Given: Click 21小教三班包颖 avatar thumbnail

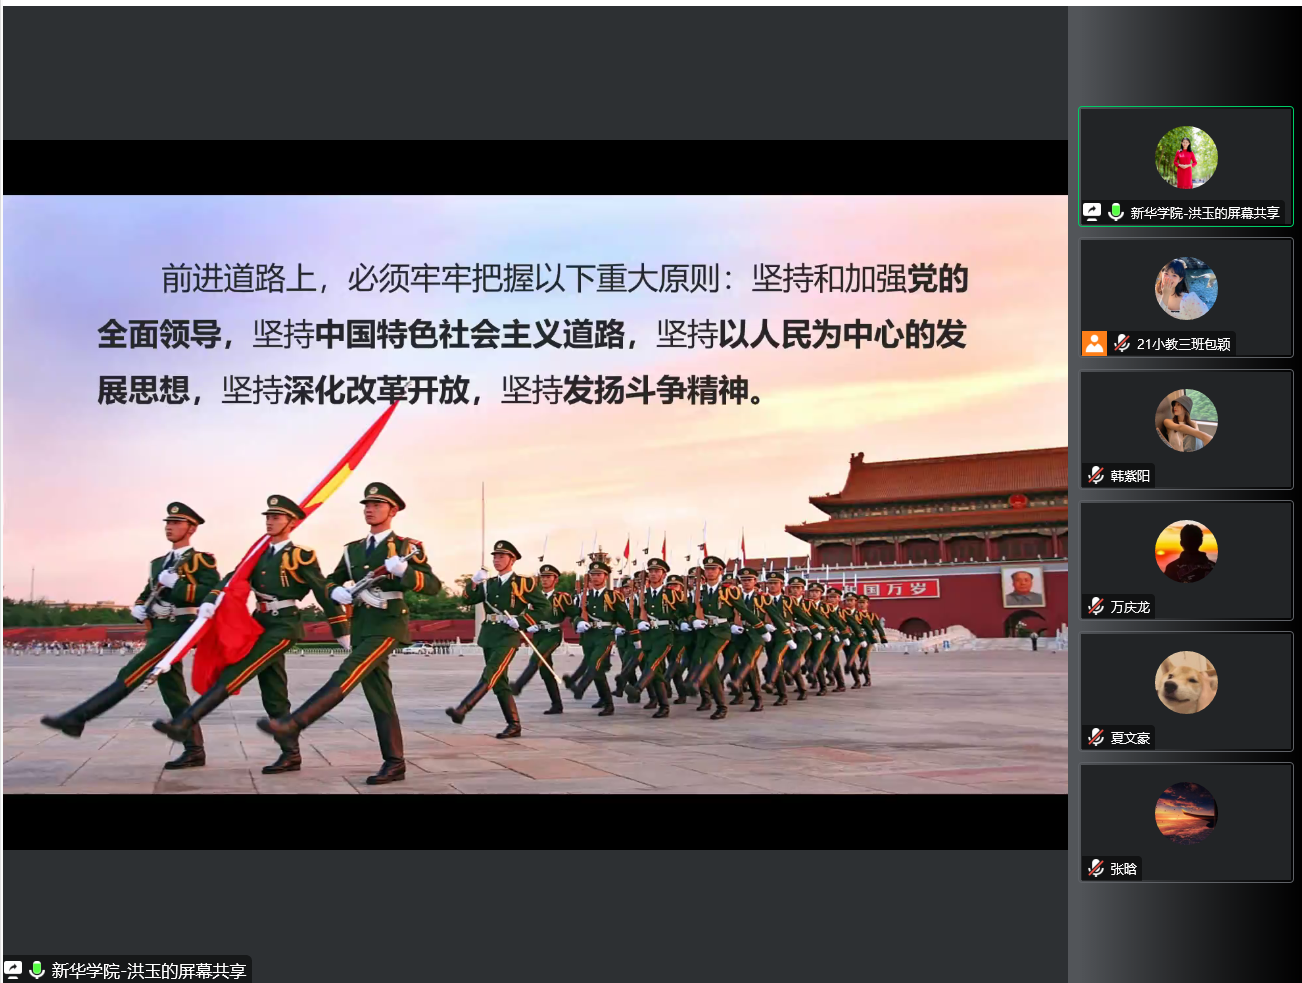Looking at the screenshot, I should pyautogui.click(x=1186, y=289).
